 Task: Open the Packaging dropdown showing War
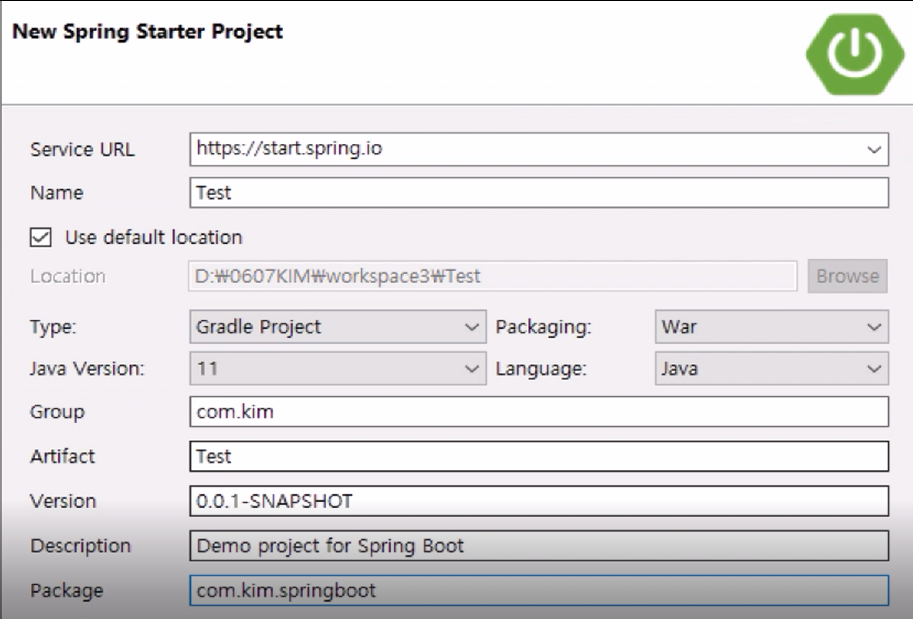pyautogui.click(x=772, y=327)
